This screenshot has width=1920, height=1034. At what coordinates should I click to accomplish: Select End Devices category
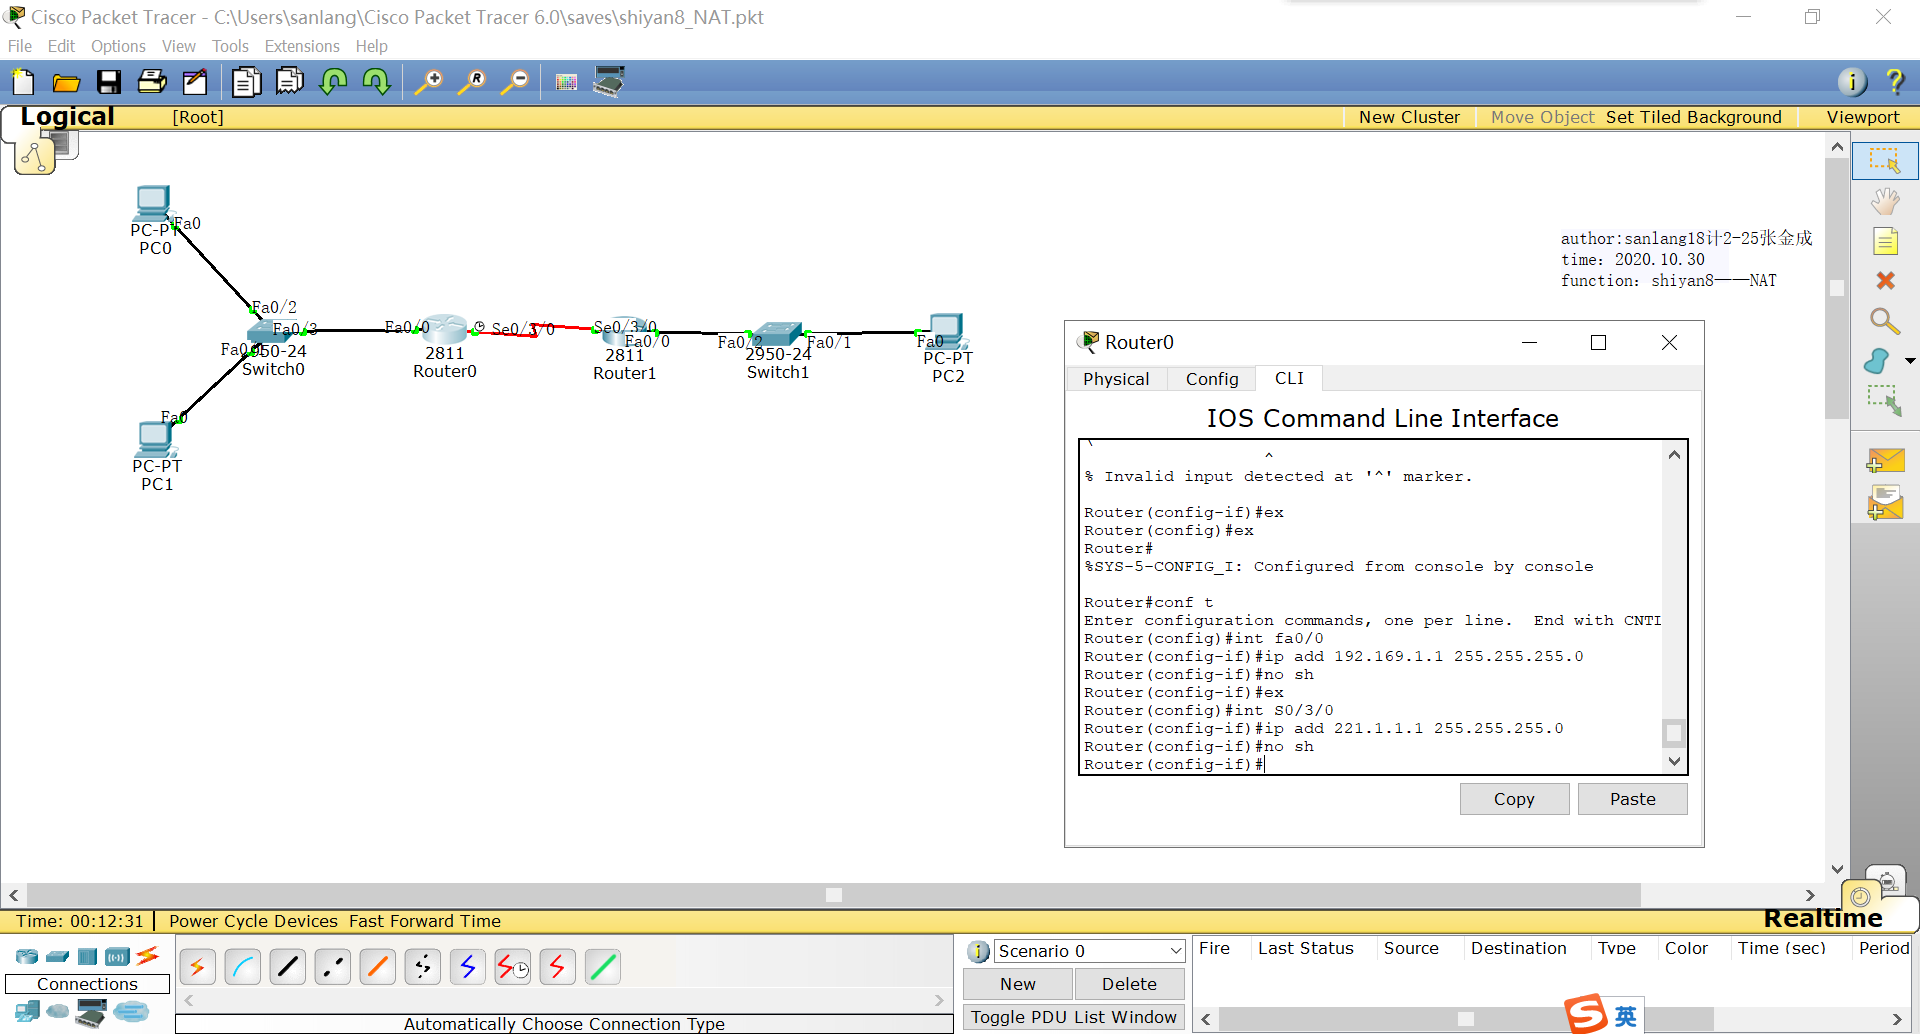27,1012
